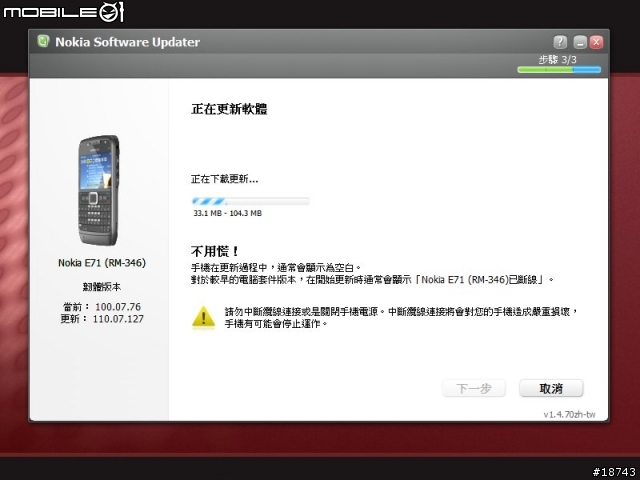640x480 pixels.
Task: Click the download progress bar
Action: click(251, 201)
